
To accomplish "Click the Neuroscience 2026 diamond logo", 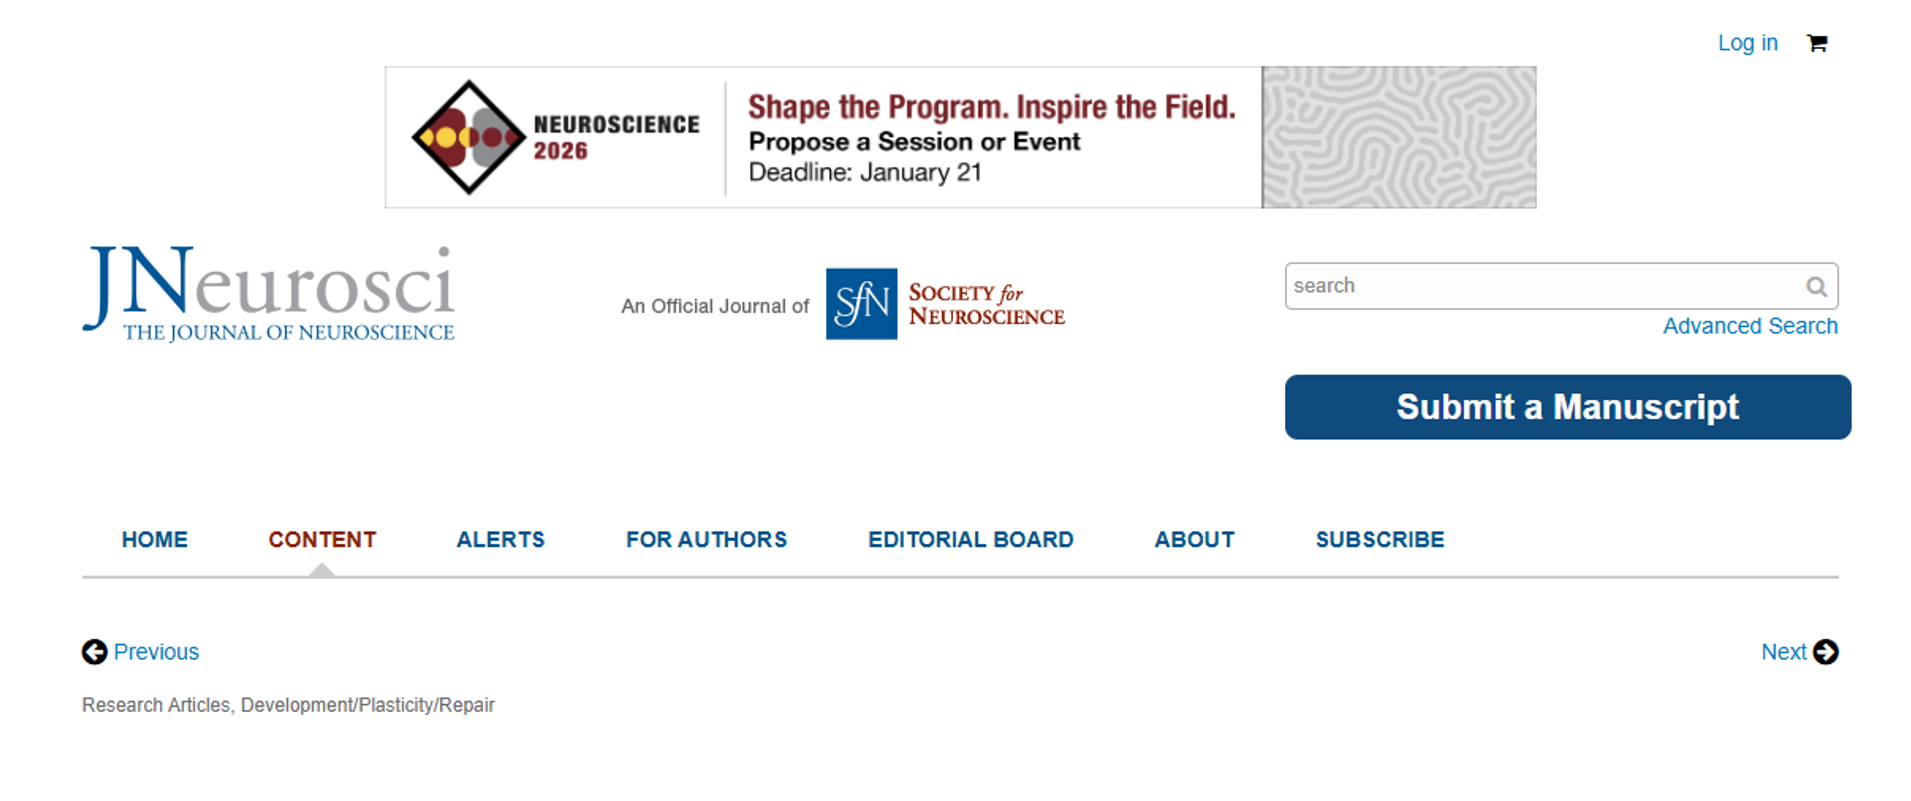I will [x=468, y=137].
